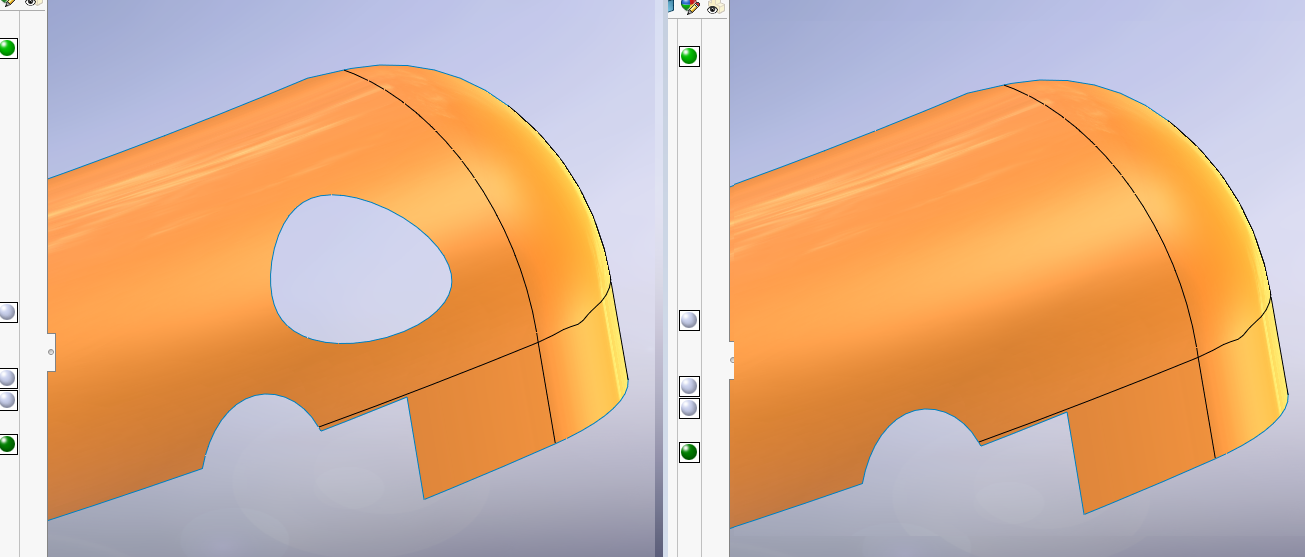Click the appearance color-wheel icon in right panel
This screenshot has width=1305, height=557.
(x=689, y=6)
